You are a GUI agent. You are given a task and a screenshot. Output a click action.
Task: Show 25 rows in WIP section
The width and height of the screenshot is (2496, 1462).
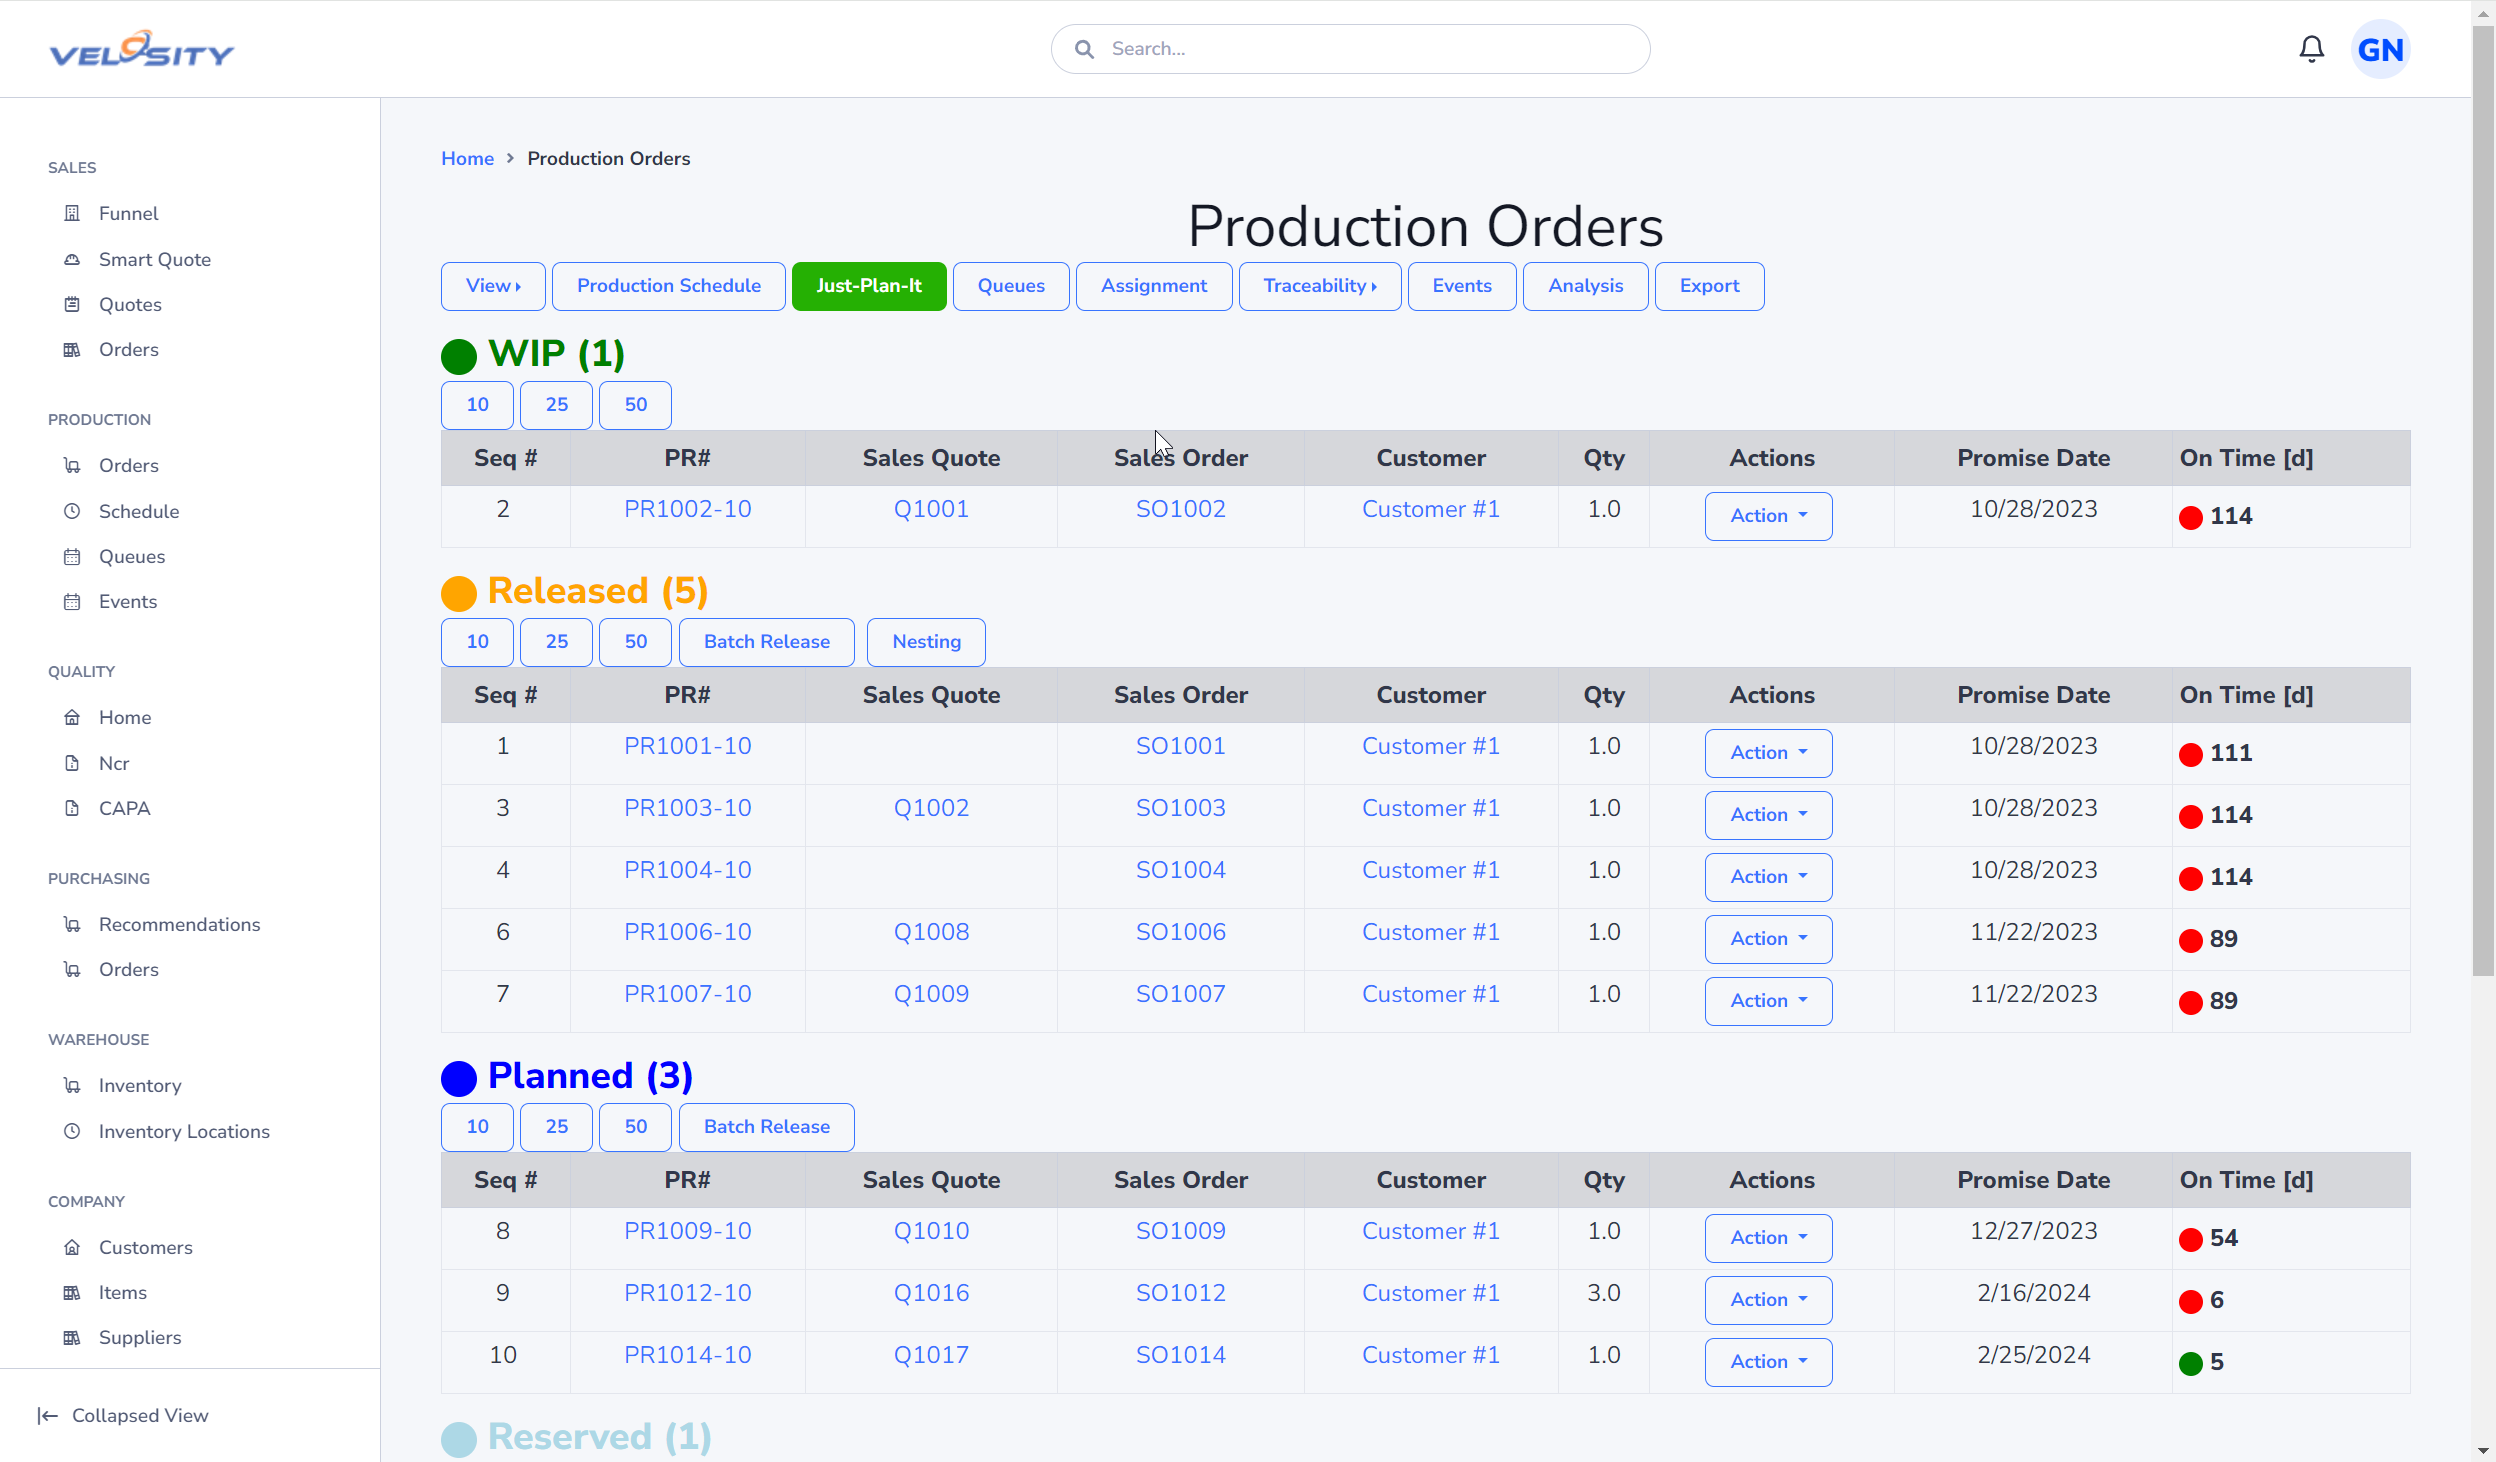[x=556, y=405]
